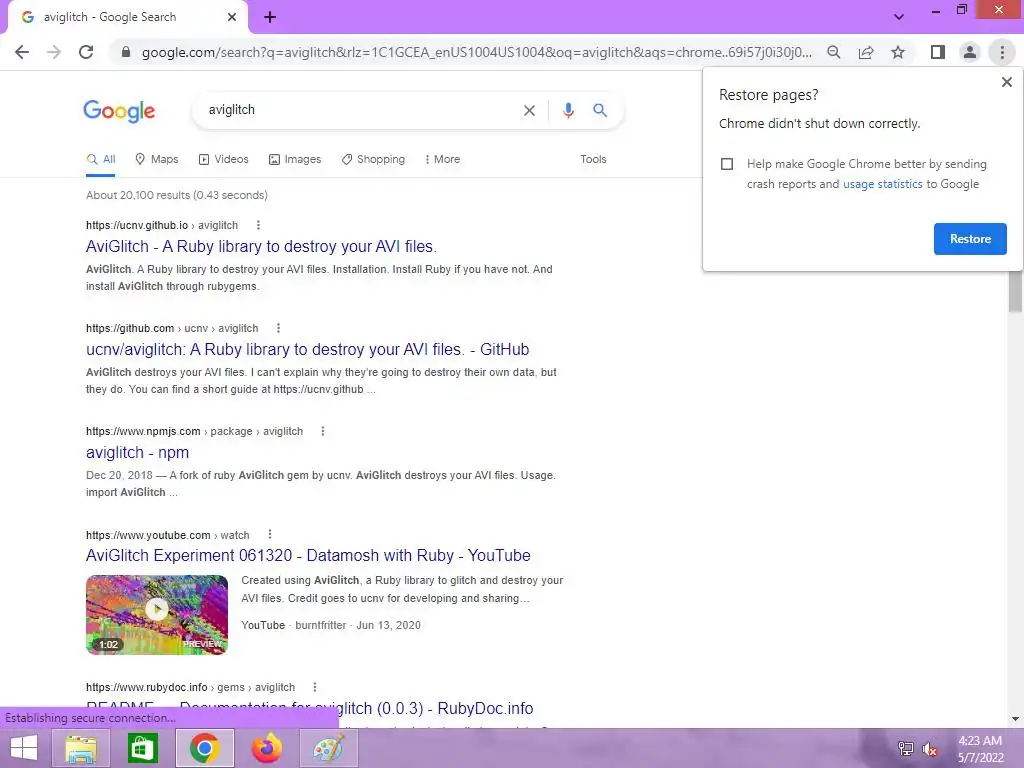Click the Chrome taskbar icon
This screenshot has height=768, width=1024.
[205, 748]
